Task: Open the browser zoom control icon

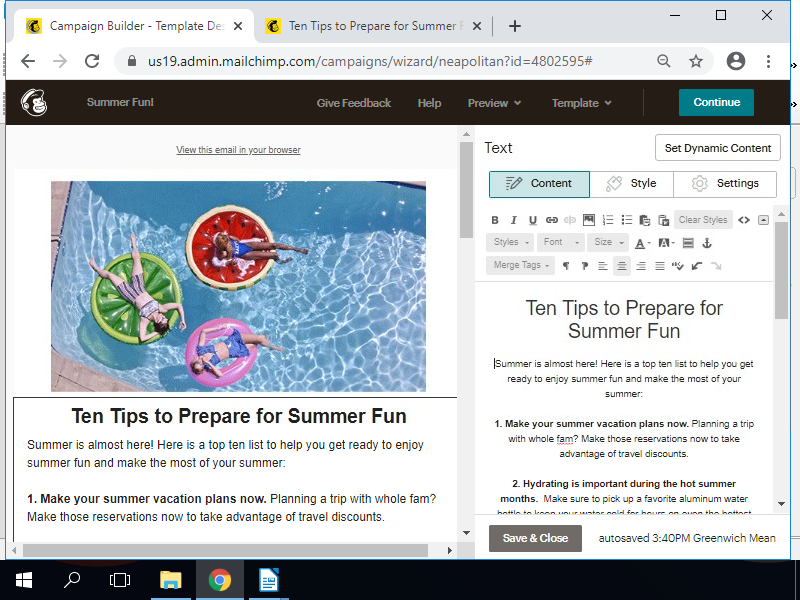Action: (x=663, y=61)
